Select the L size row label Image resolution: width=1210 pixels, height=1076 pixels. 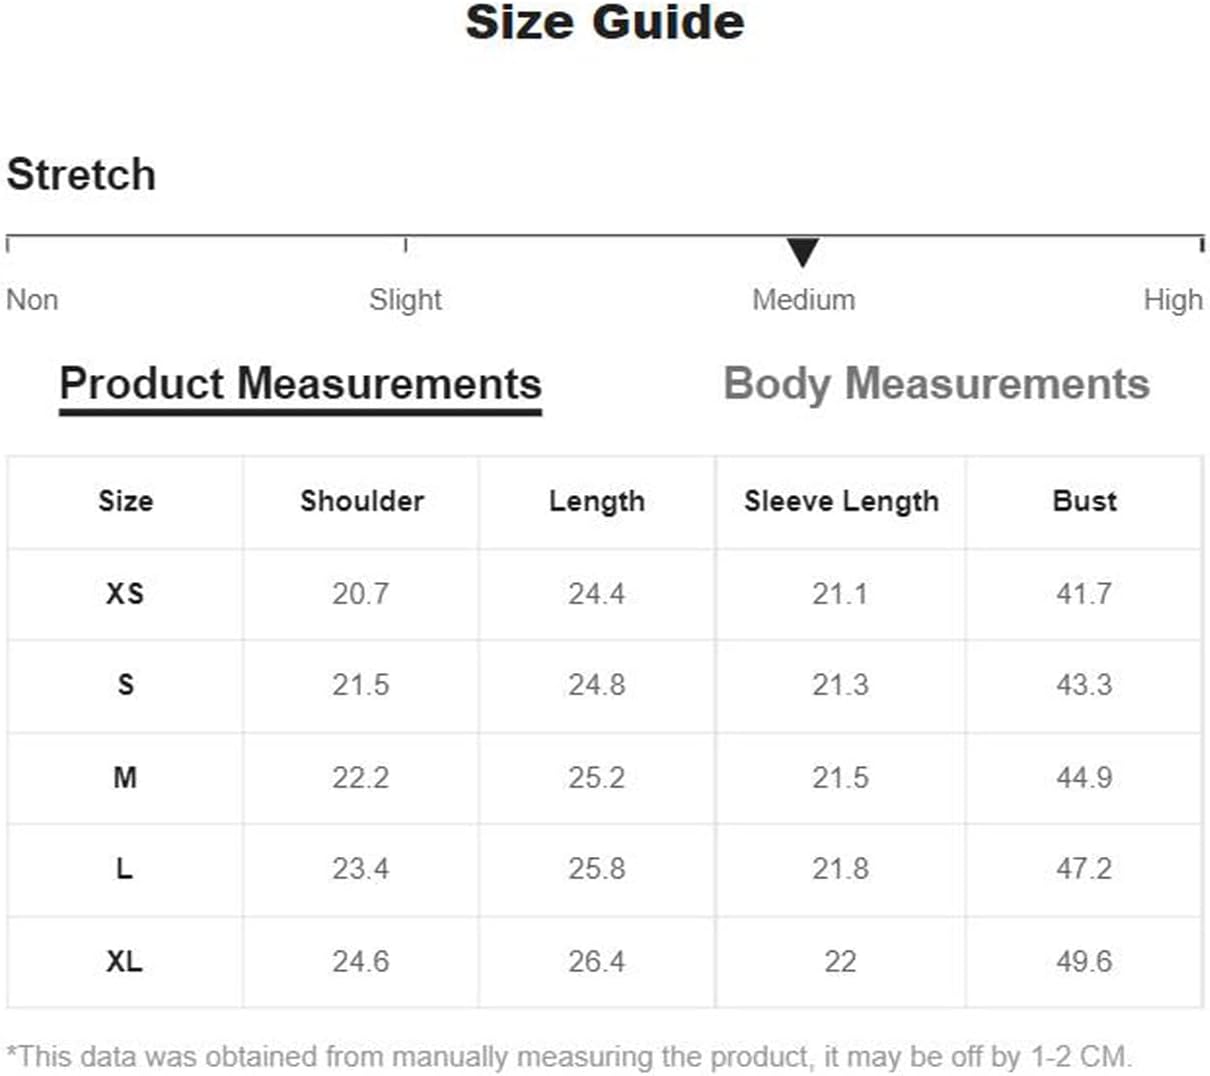click(124, 868)
